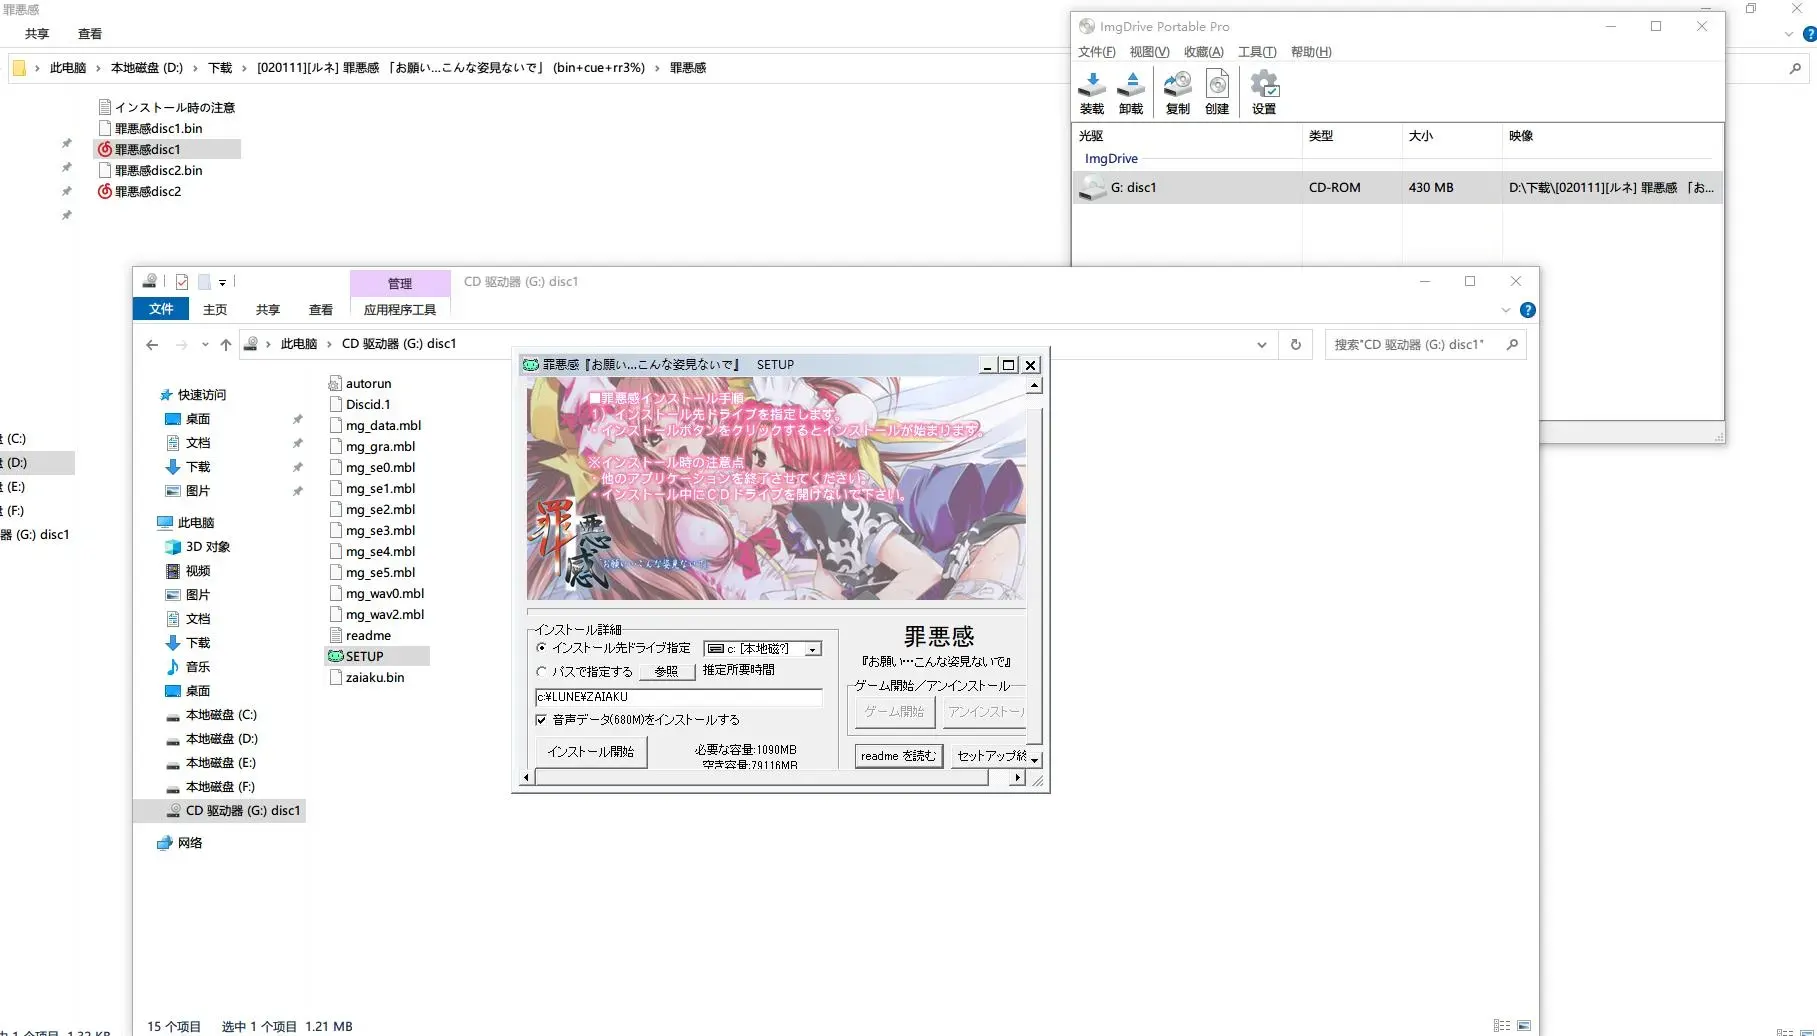This screenshot has height=1036, width=1817.
Task: Select インストール先ドライブ指定 radio button
Action: click(541, 648)
